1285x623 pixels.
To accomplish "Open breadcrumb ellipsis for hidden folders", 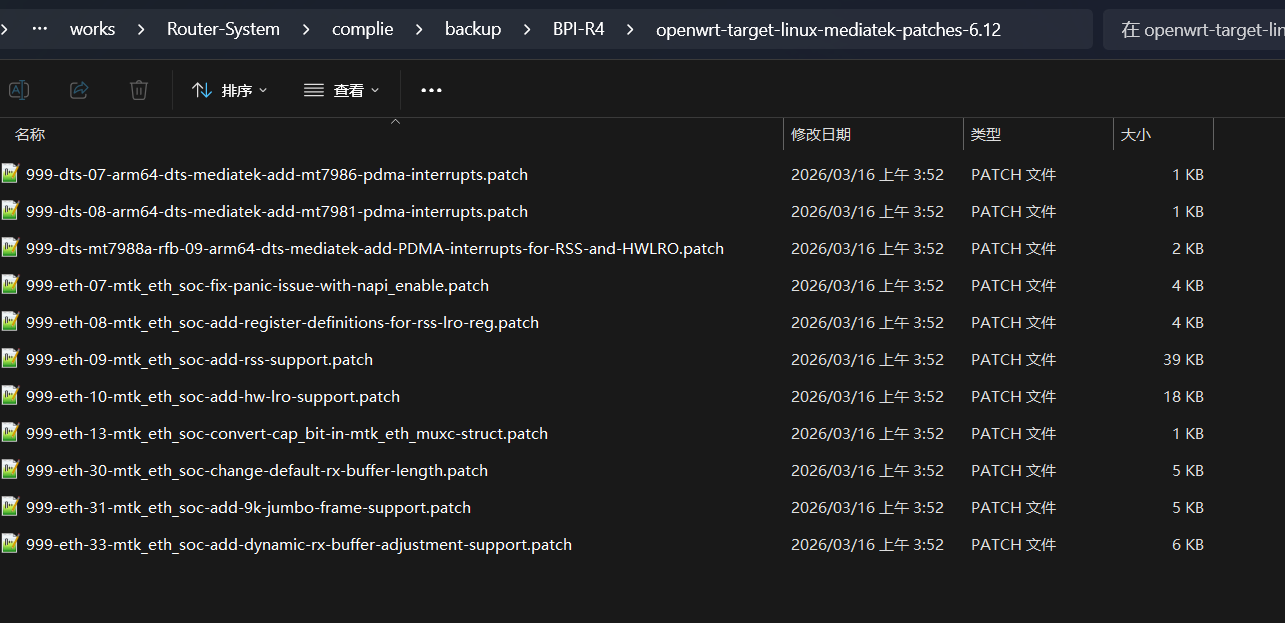I will (40, 29).
